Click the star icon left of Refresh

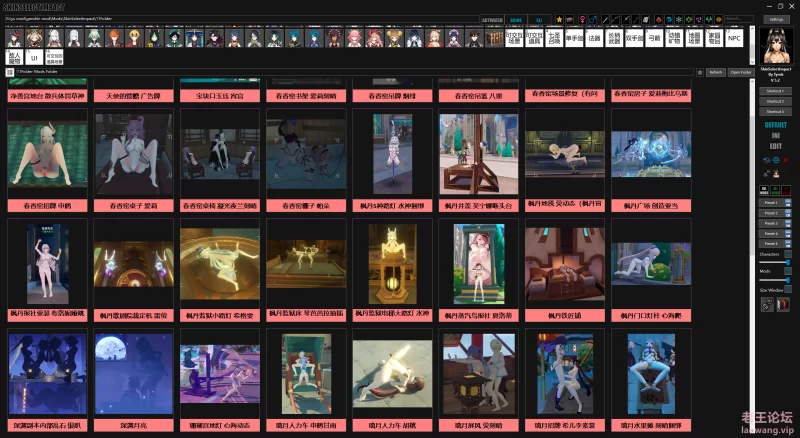click(x=700, y=72)
